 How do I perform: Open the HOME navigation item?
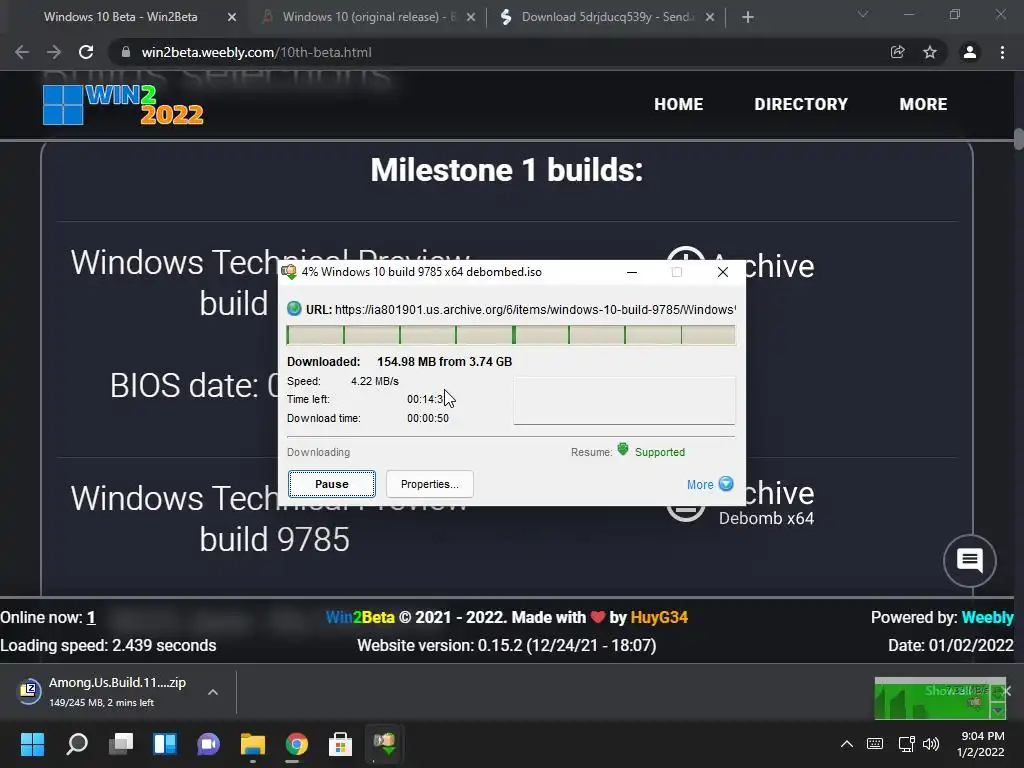pos(679,104)
